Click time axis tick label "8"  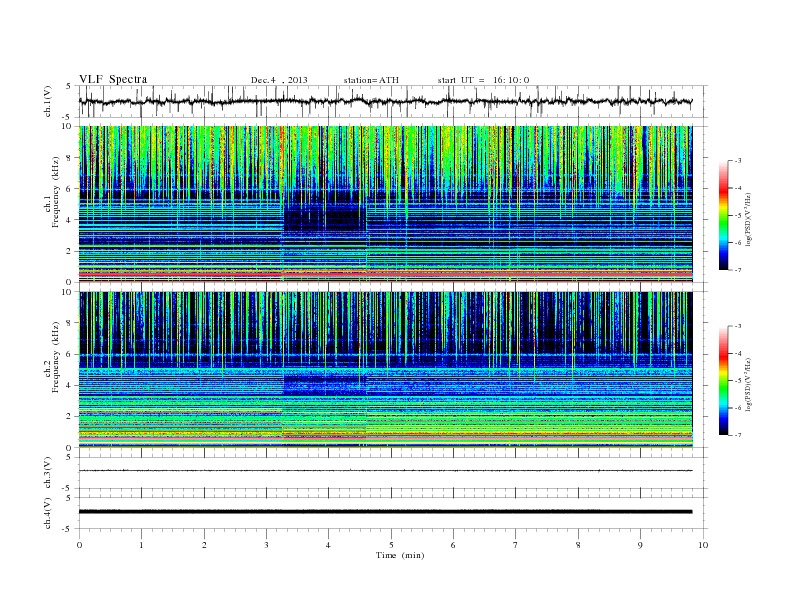click(578, 545)
